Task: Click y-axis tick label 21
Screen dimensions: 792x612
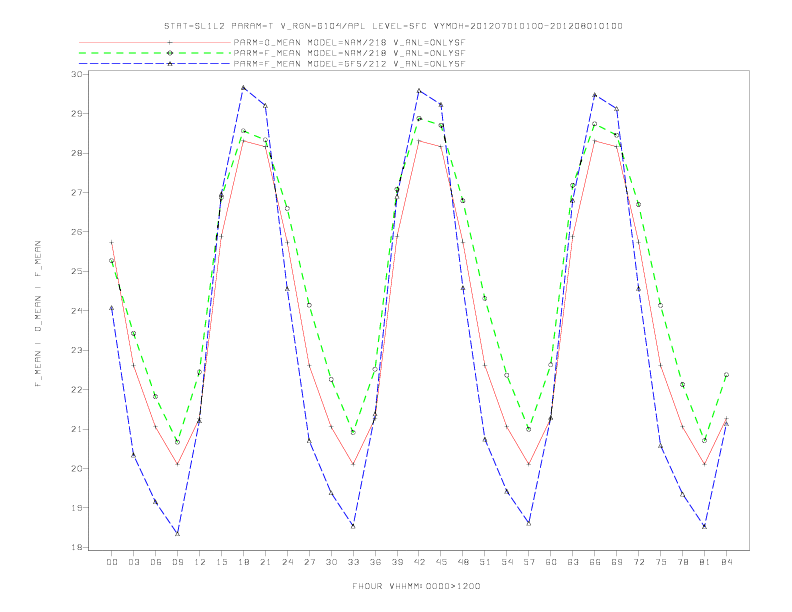Action: pyautogui.click(x=77, y=429)
